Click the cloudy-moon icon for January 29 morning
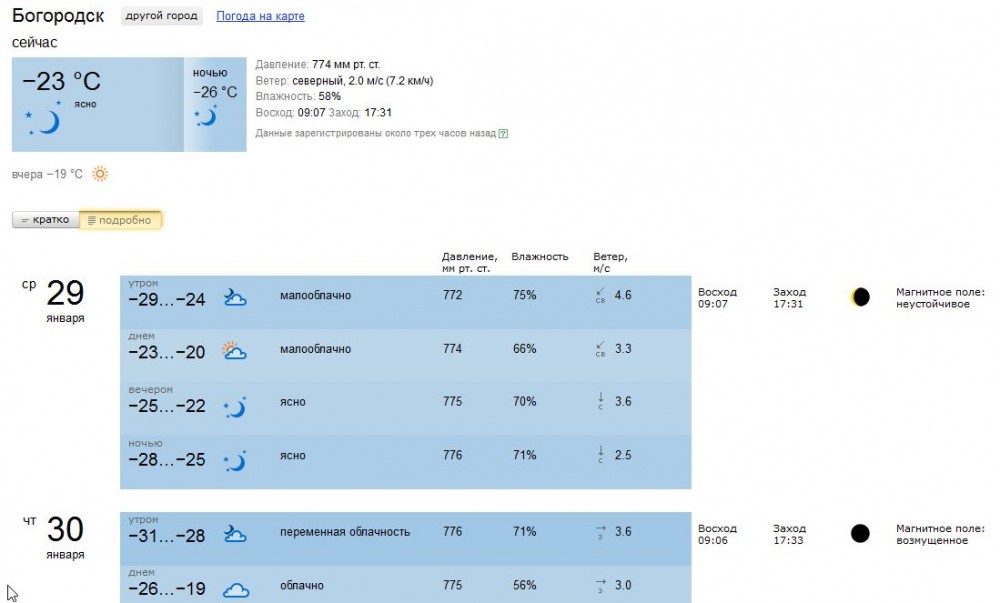 pos(235,297)
